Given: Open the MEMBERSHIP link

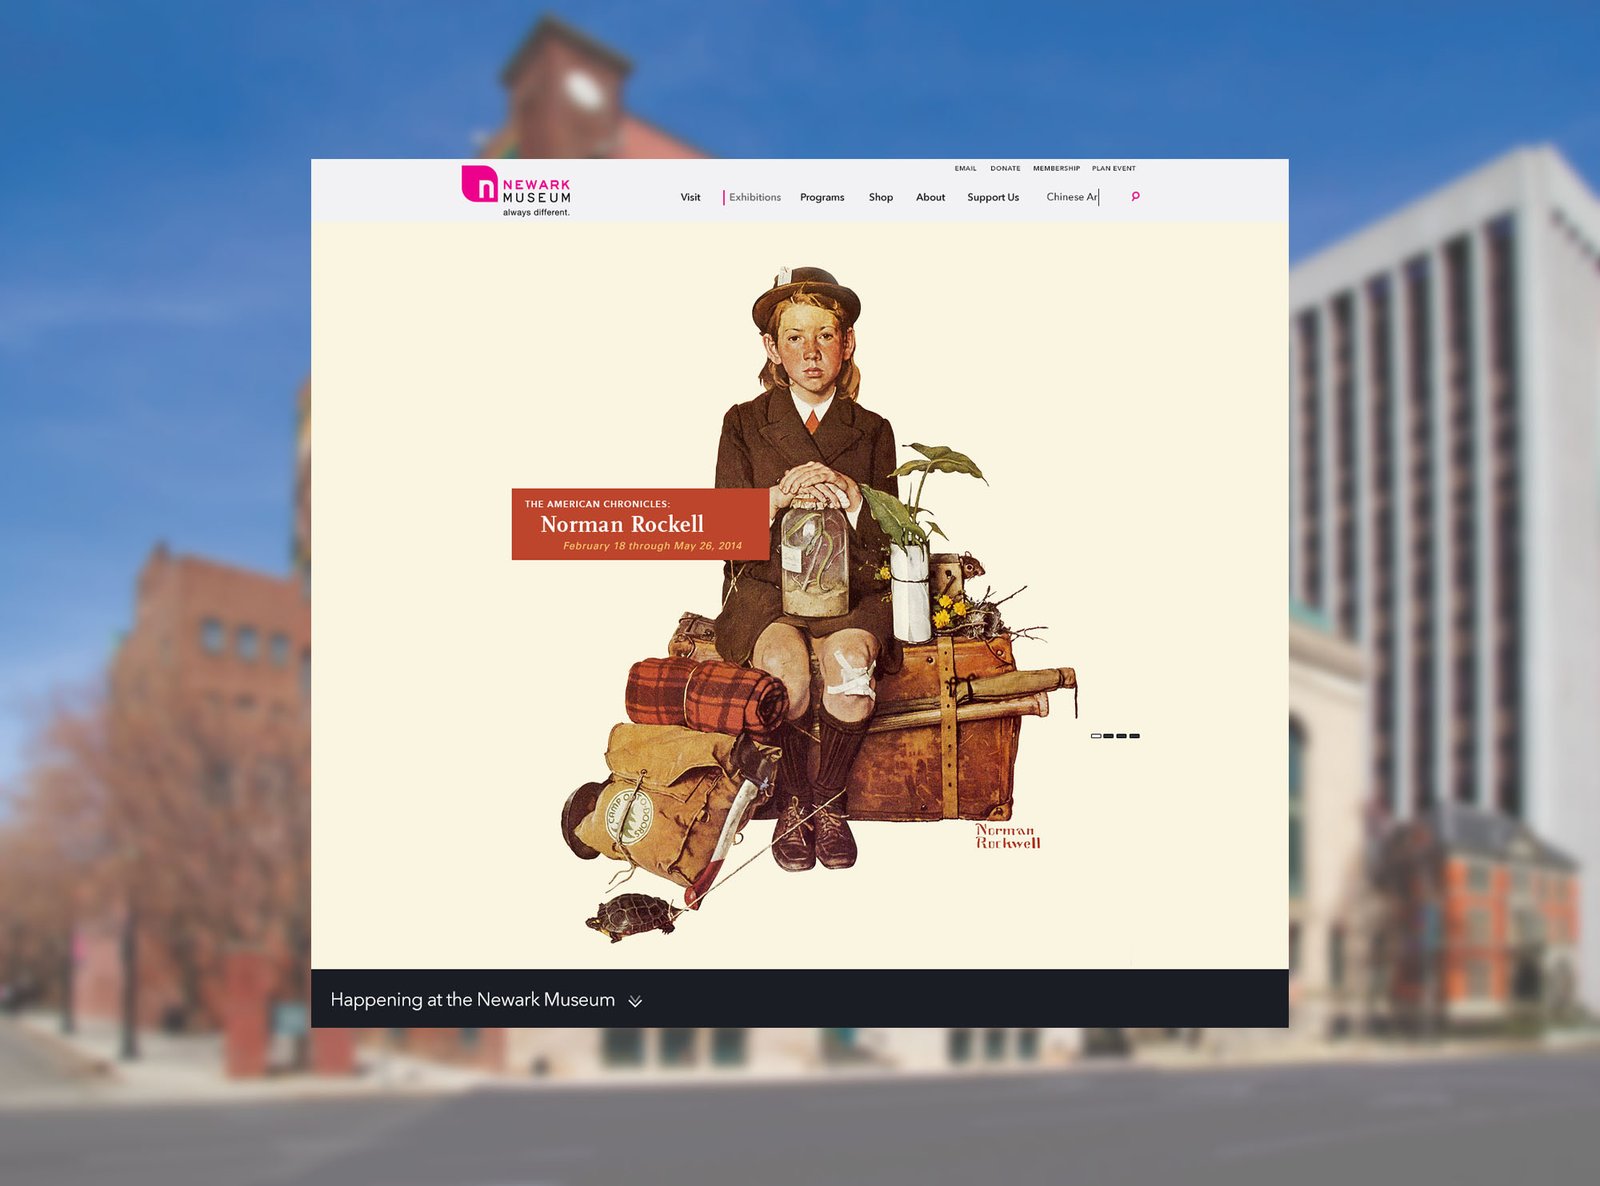Looking at the screenshot, I should coord(1056,168).
